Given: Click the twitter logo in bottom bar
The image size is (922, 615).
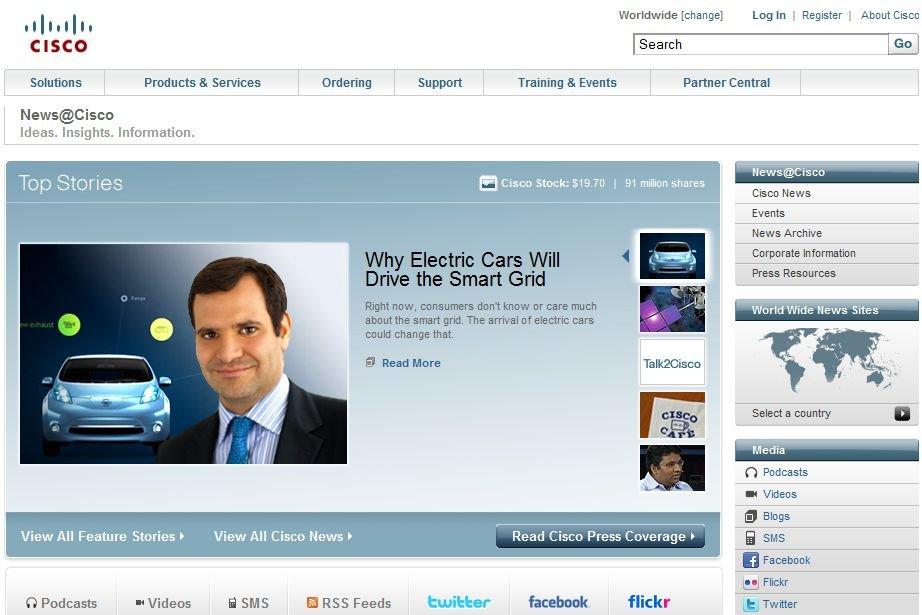Looking at the screenshot, I should pos(459,602).
